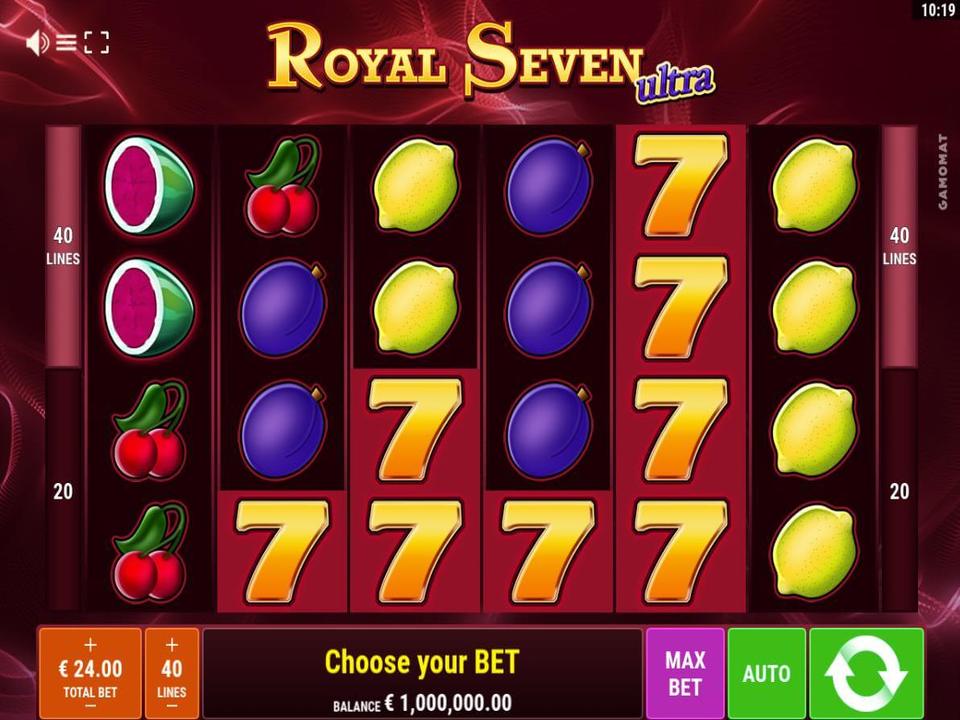
Task: Click the top plum on fourth reel
Action: [549, 186]
